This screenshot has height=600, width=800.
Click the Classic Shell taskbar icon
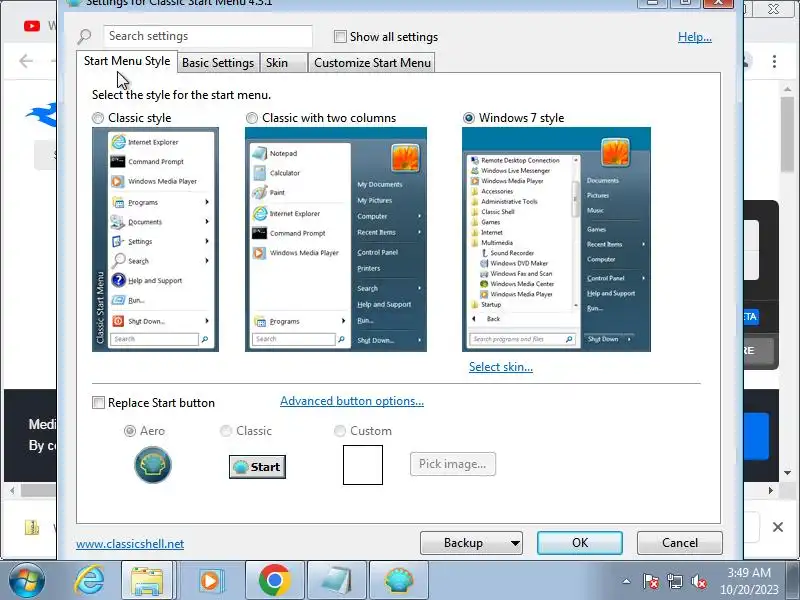(398, 581)
